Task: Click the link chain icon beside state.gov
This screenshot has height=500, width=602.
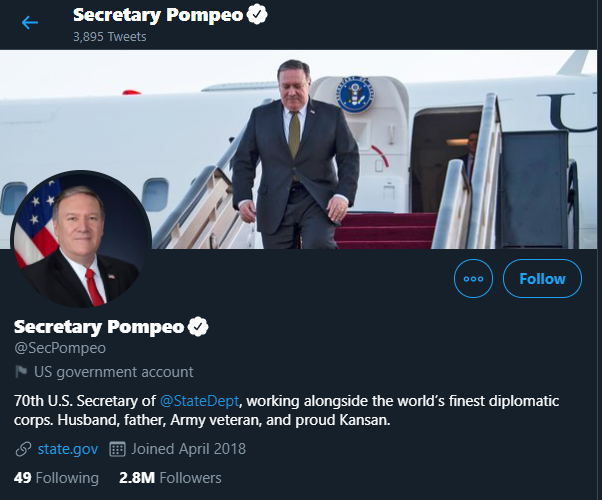Action: (x=21, y=449)
